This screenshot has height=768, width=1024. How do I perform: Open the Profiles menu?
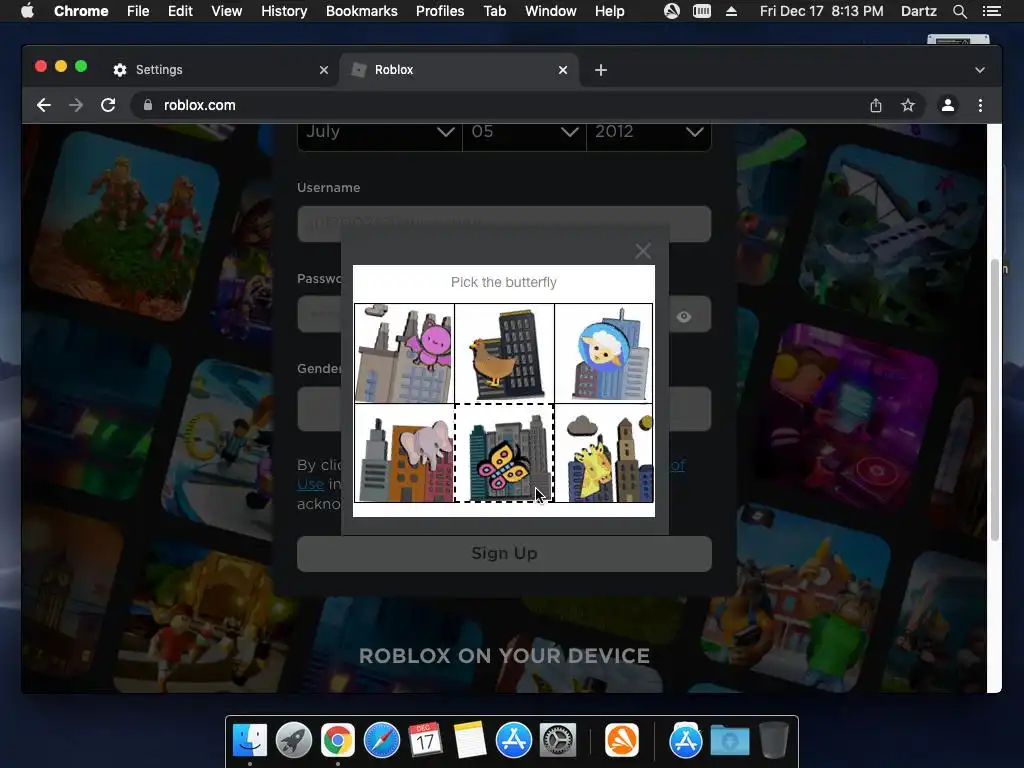click(440, 11)
